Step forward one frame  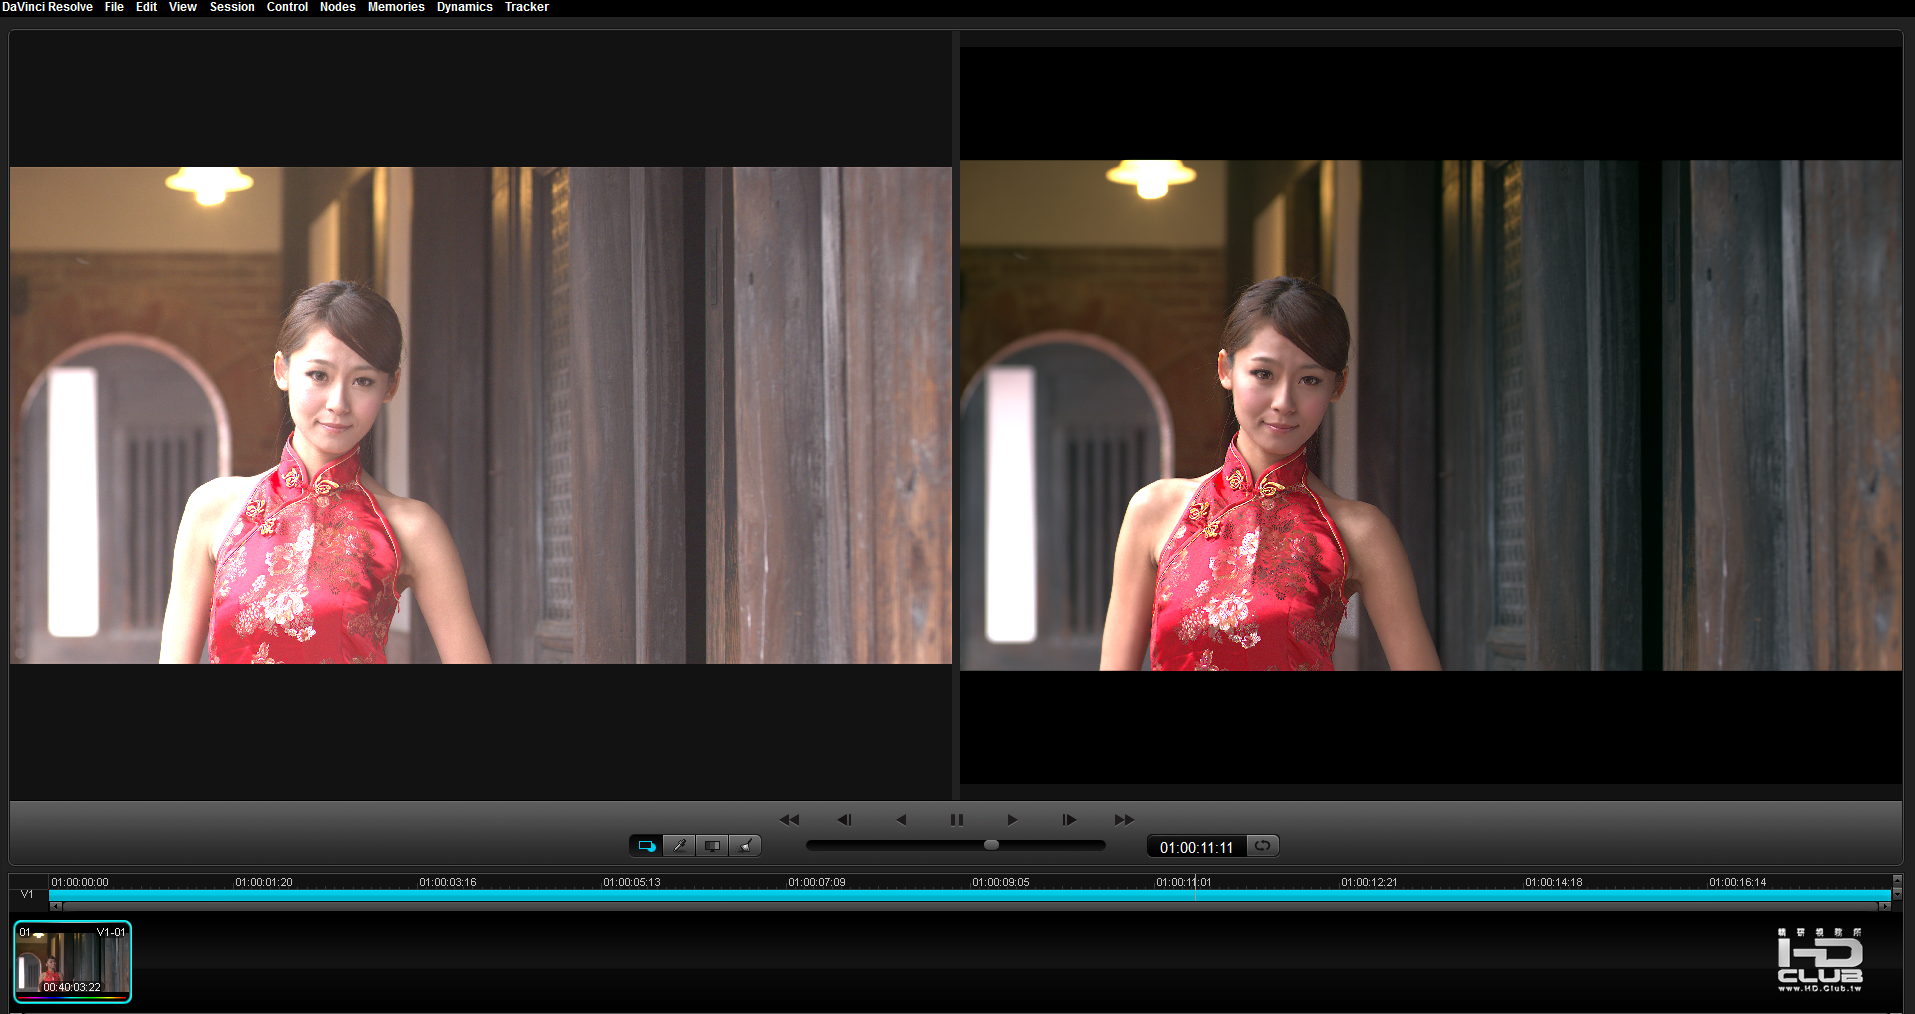tap(1069, 820)
